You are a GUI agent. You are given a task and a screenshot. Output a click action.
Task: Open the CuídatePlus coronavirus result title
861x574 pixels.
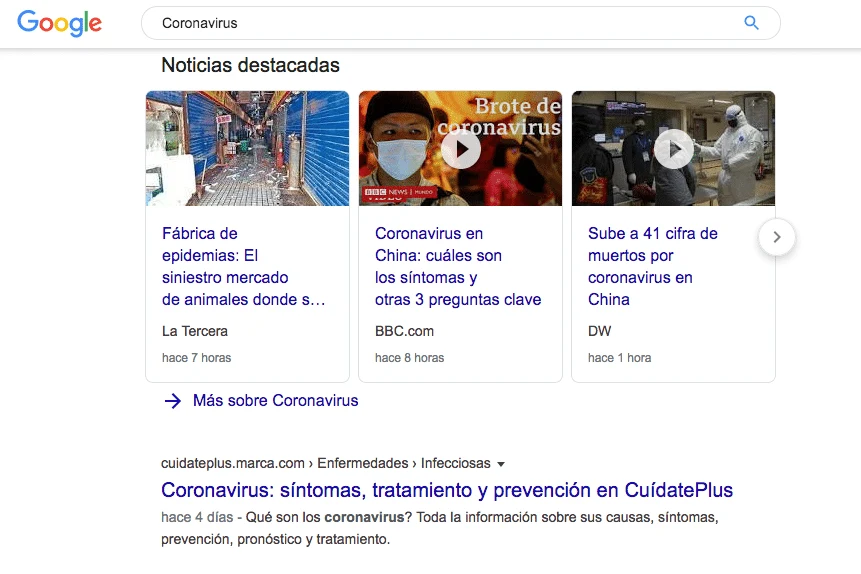(447, 490)
